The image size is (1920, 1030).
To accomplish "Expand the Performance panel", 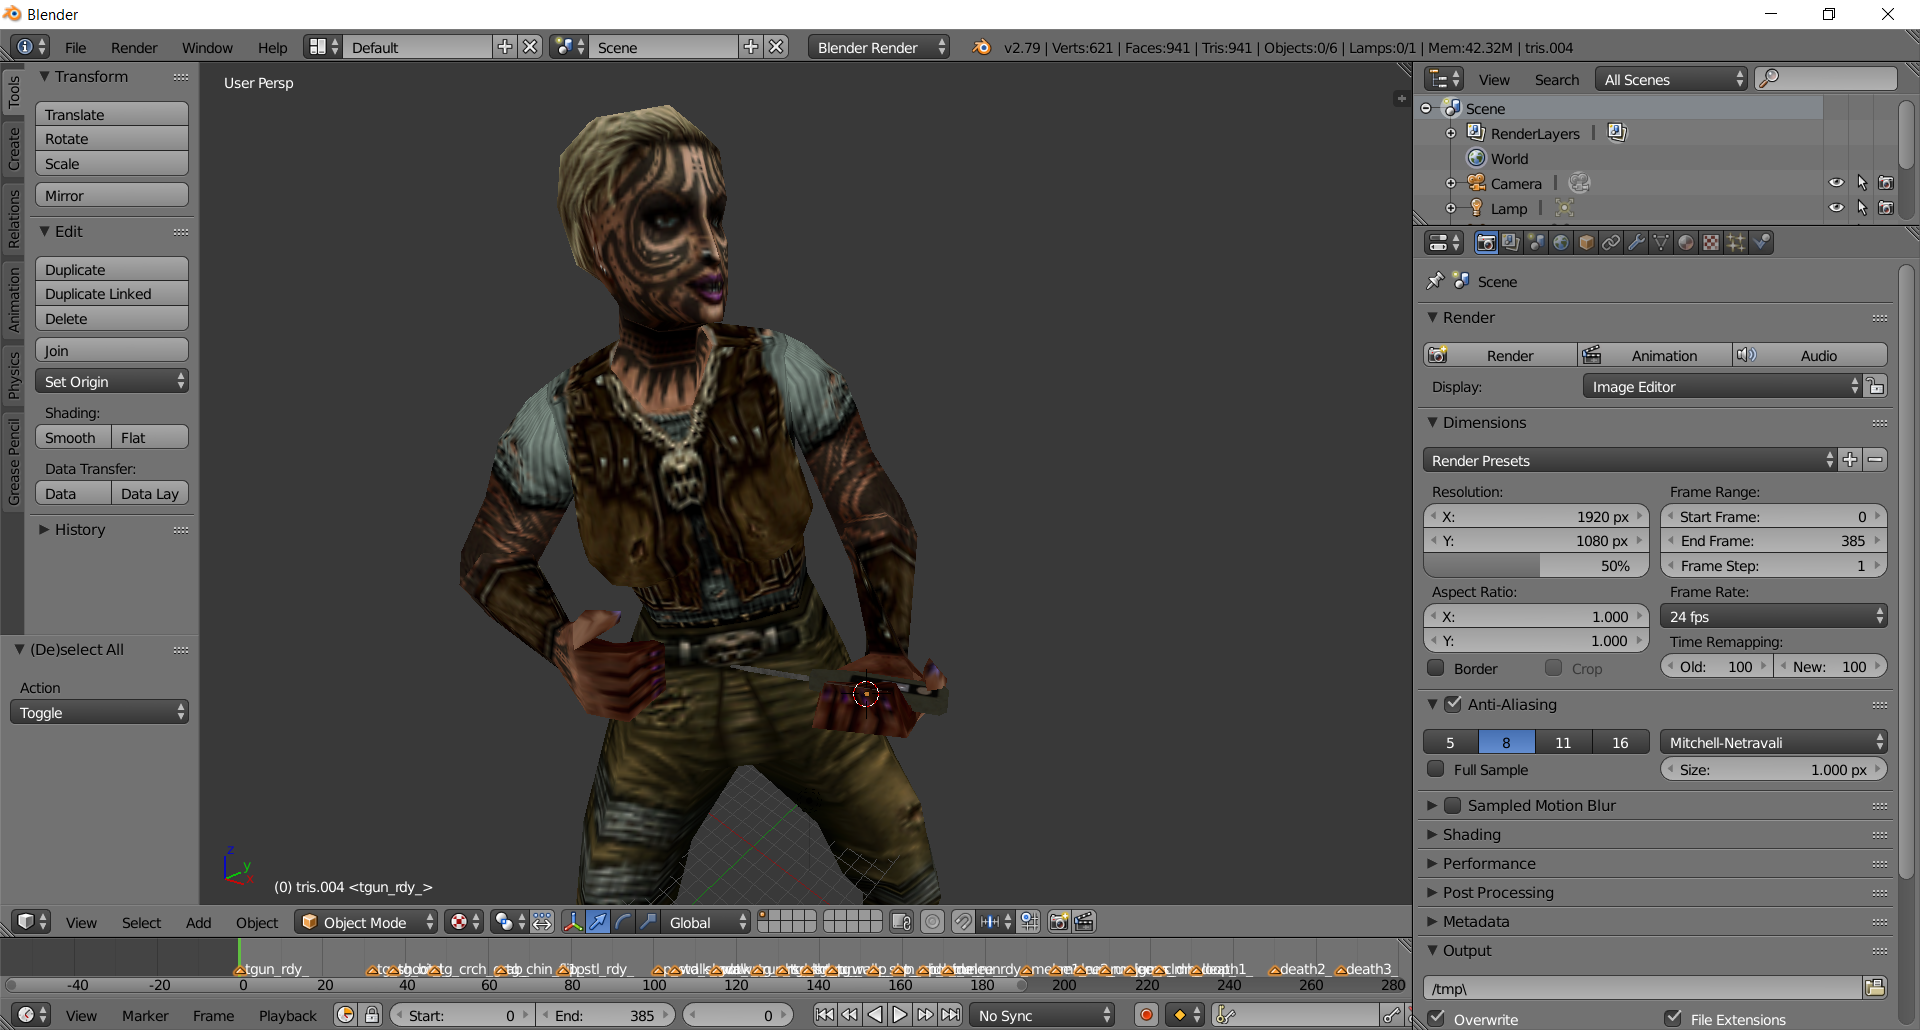I will click(1488, 863).
